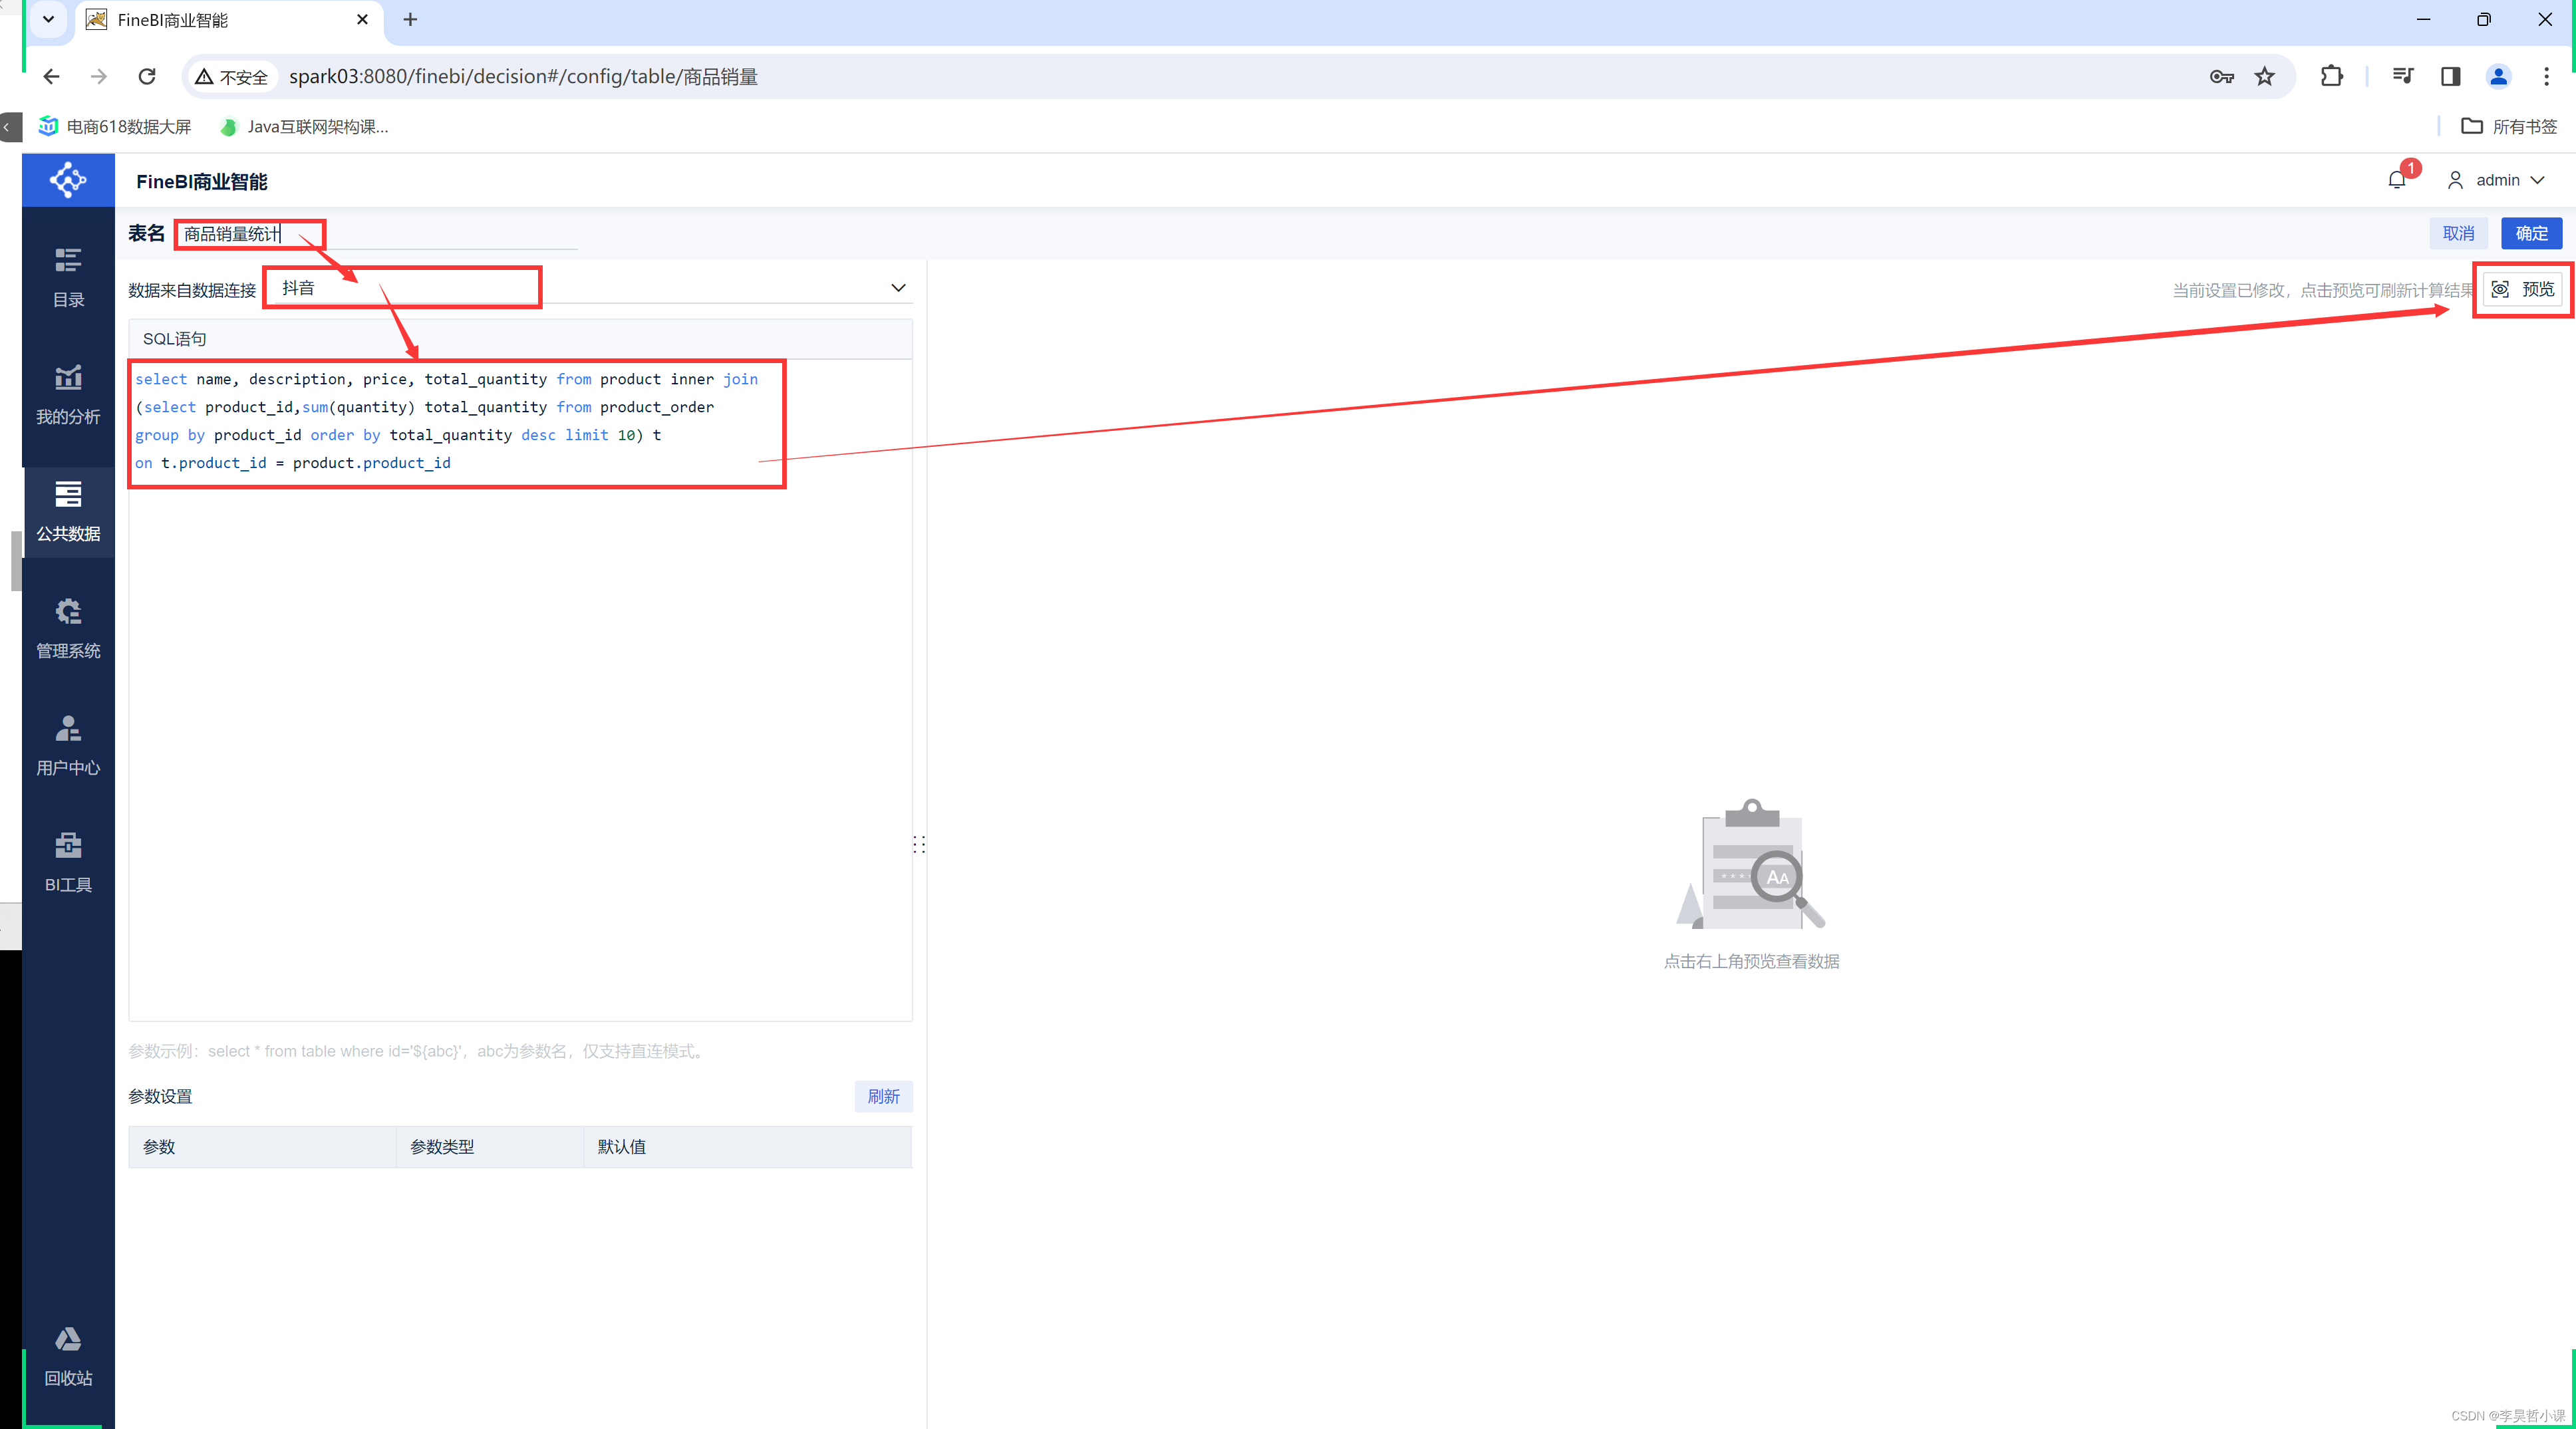
Task: Click the panel divider drag handle
Action: [919, 845]
